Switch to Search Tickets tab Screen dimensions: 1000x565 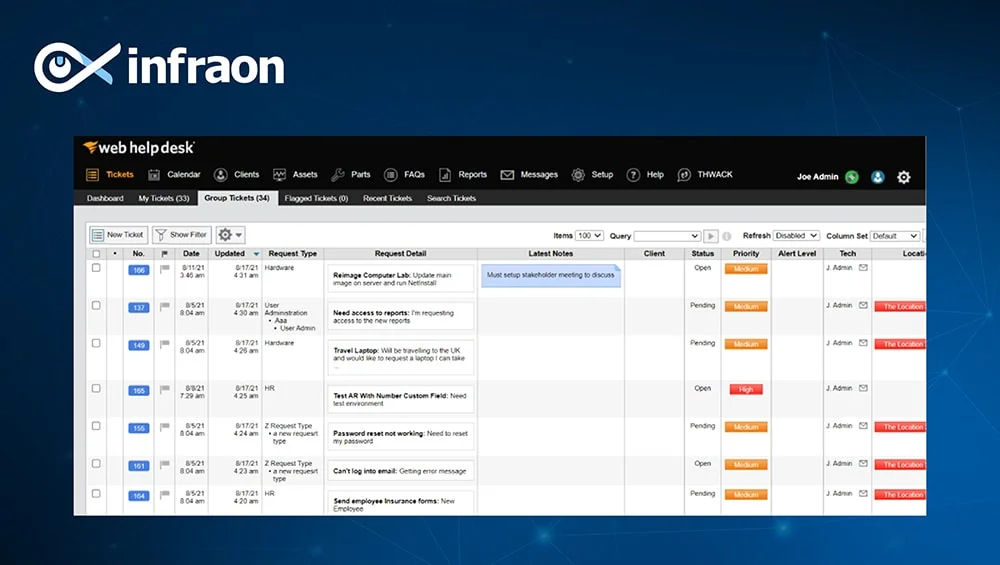[452, 198]
